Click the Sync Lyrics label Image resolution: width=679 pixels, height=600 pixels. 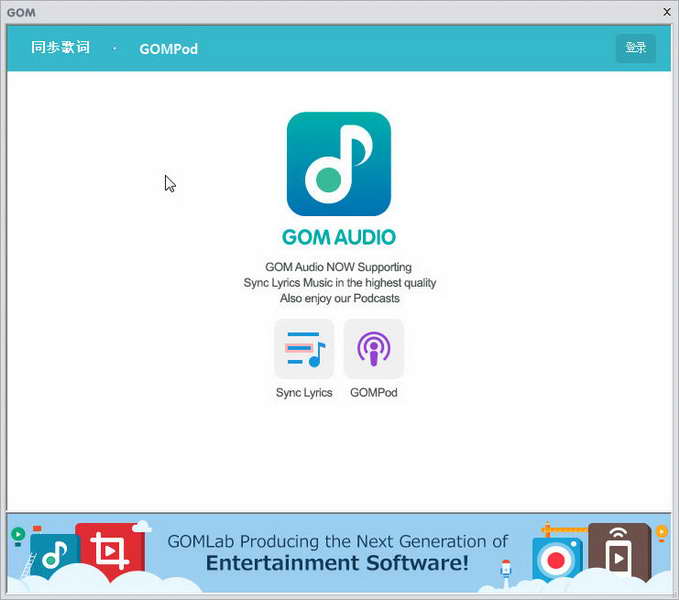[304, 393]
